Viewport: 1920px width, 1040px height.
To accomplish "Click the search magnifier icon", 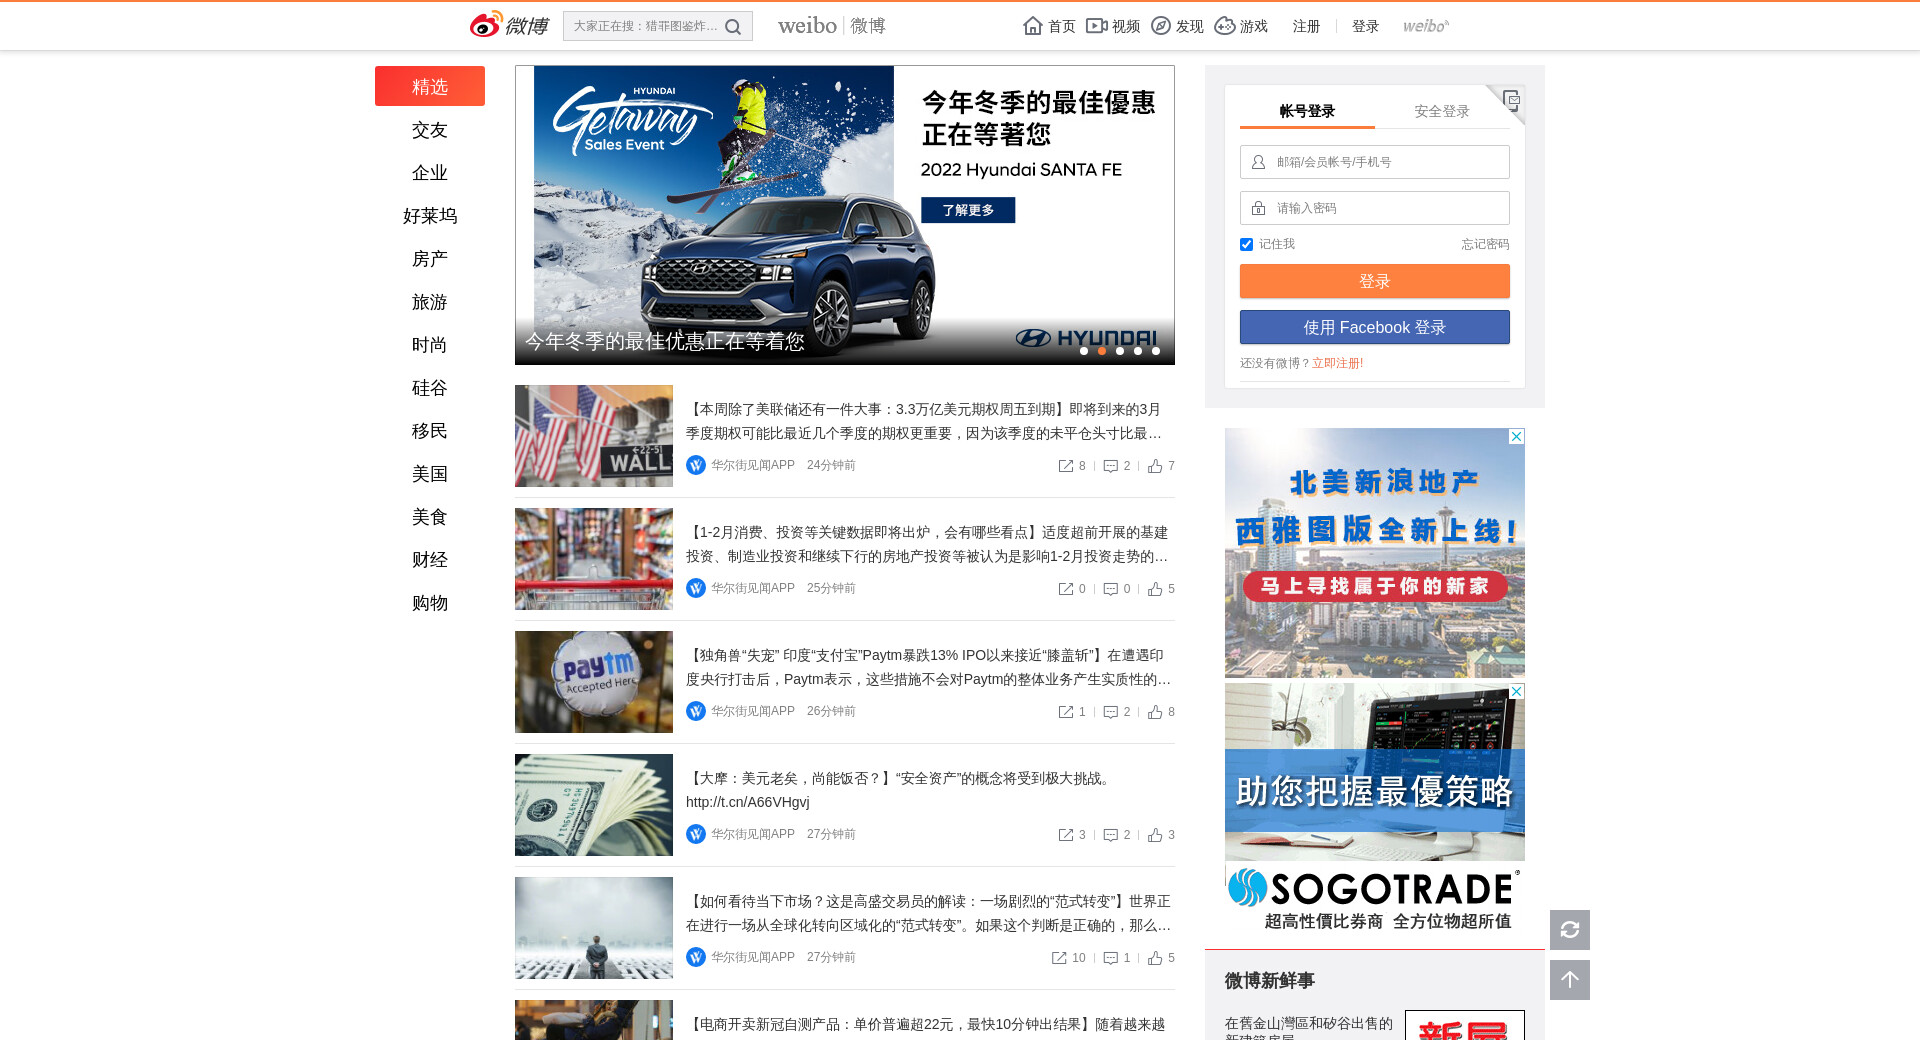I will click(x=733, y=27).
